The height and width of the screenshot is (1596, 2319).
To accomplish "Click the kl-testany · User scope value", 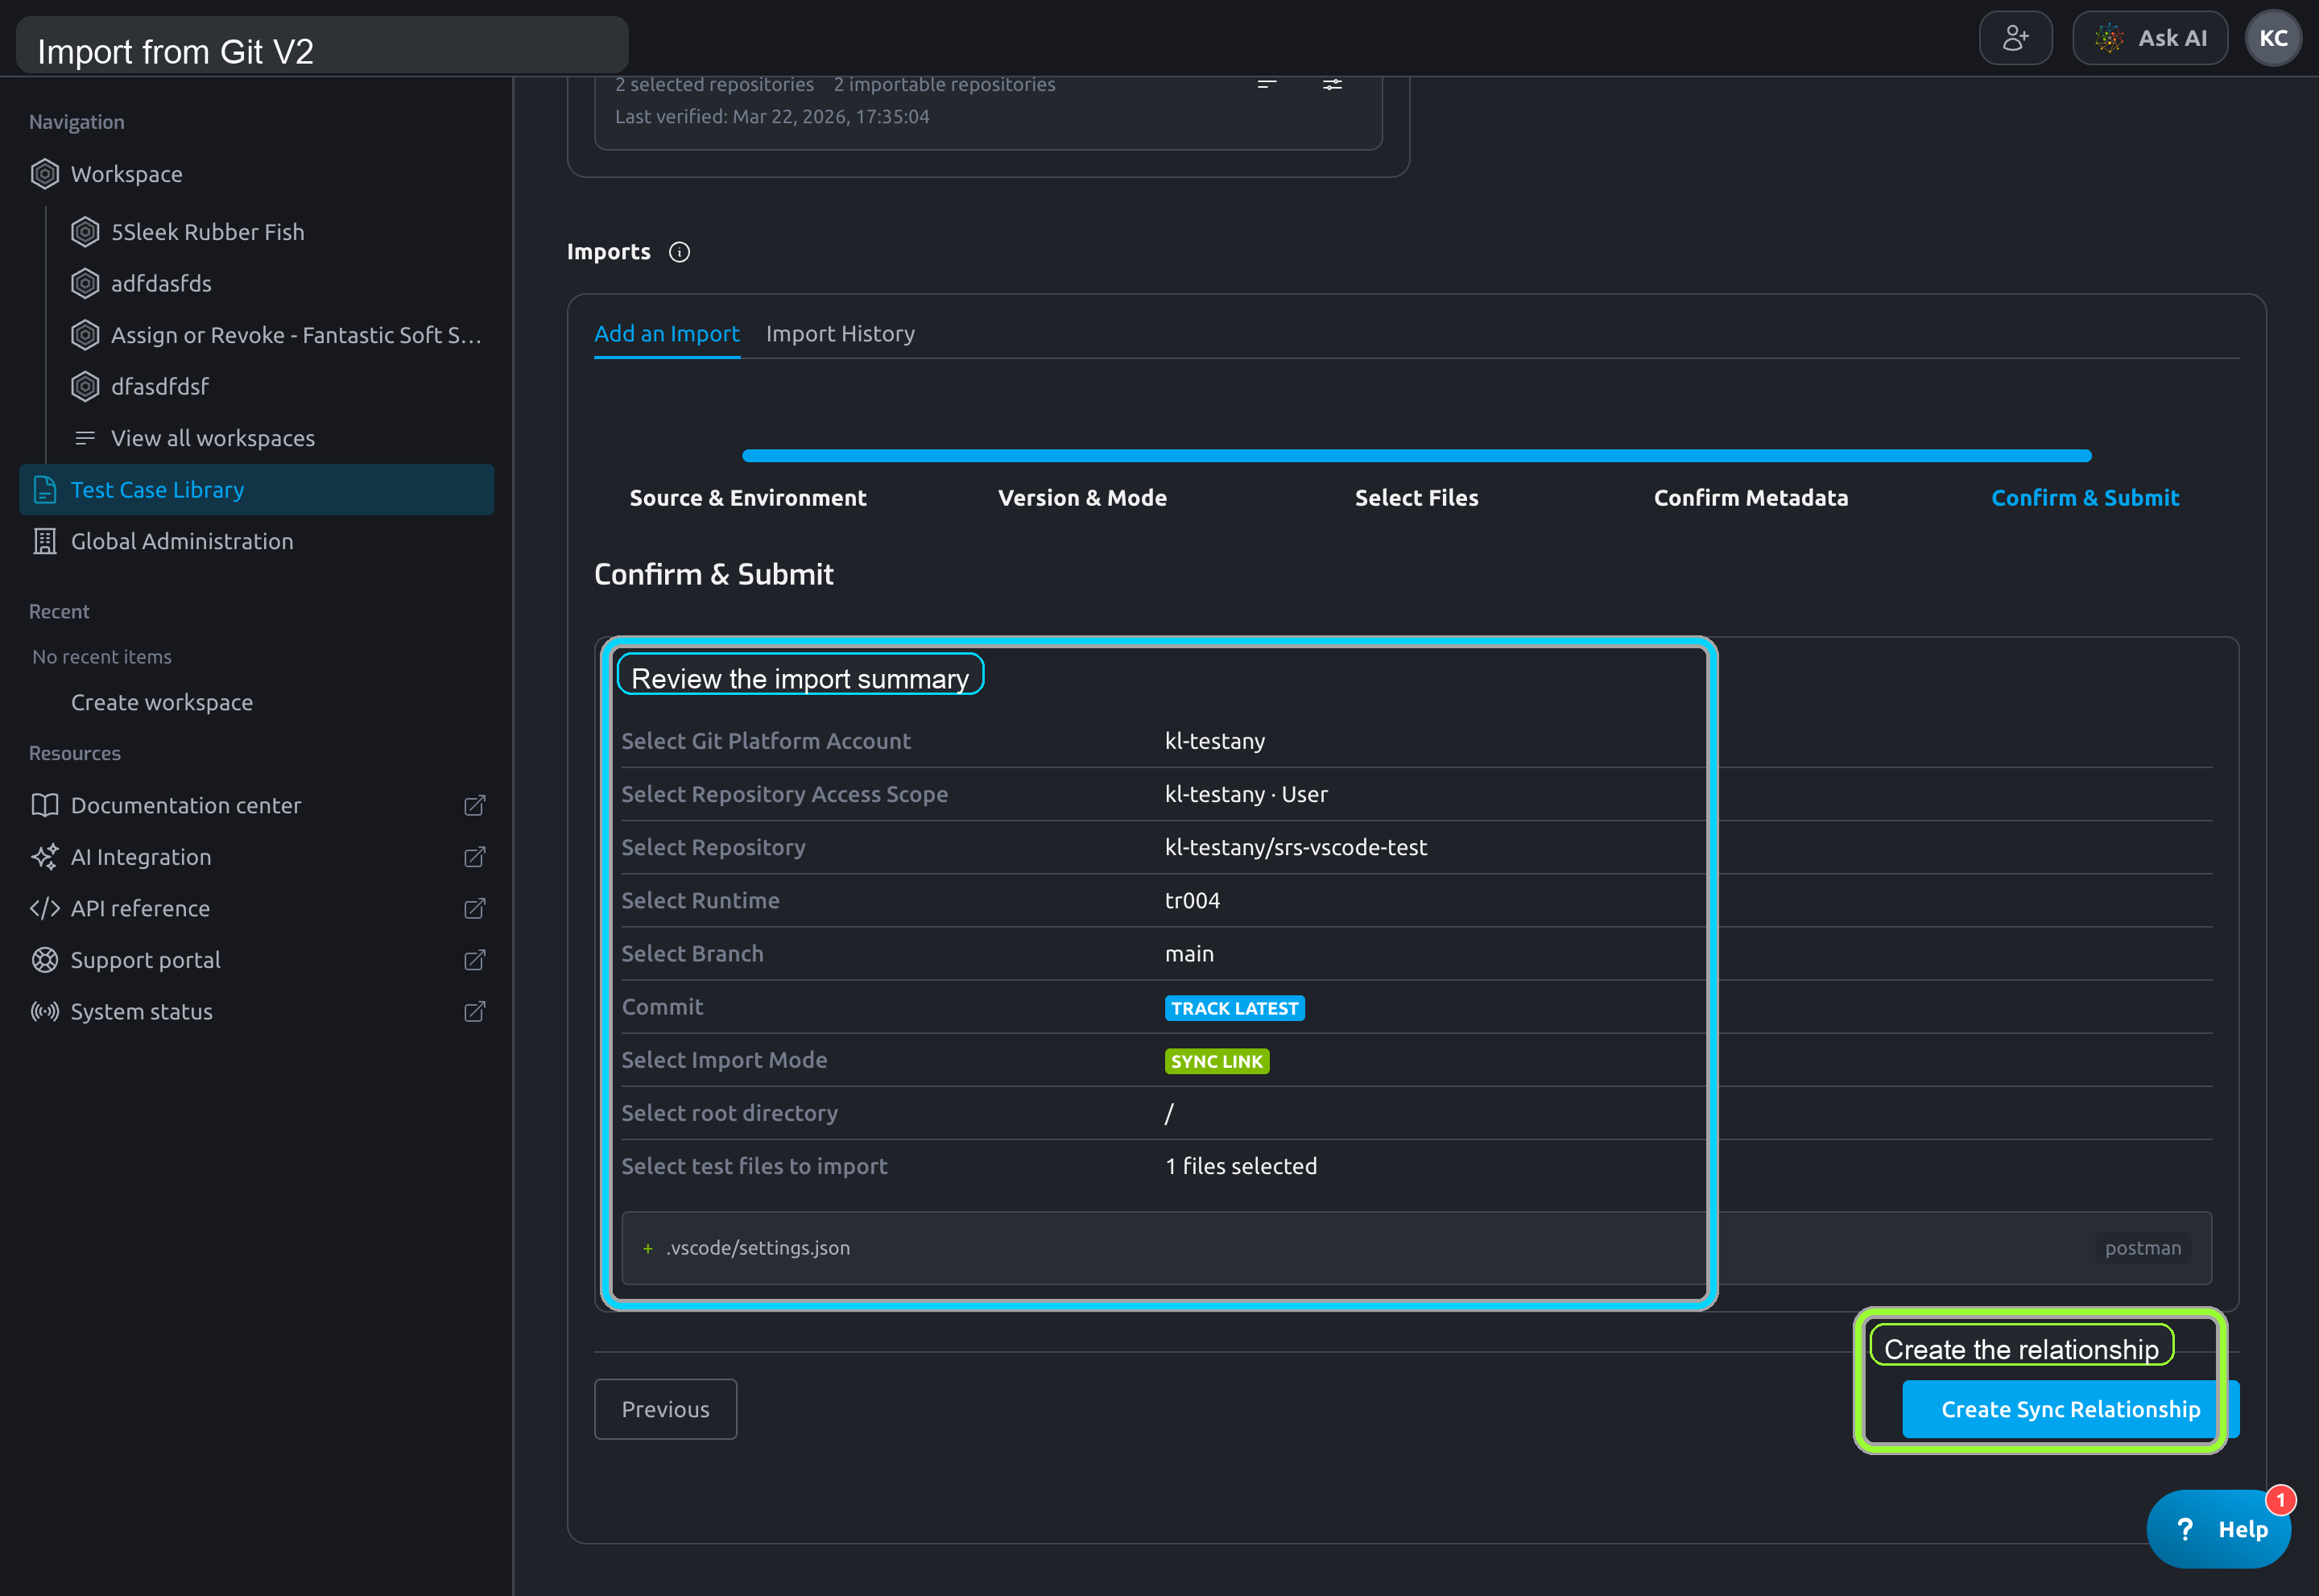I will pyautogui.click(x=1246, y=794).
